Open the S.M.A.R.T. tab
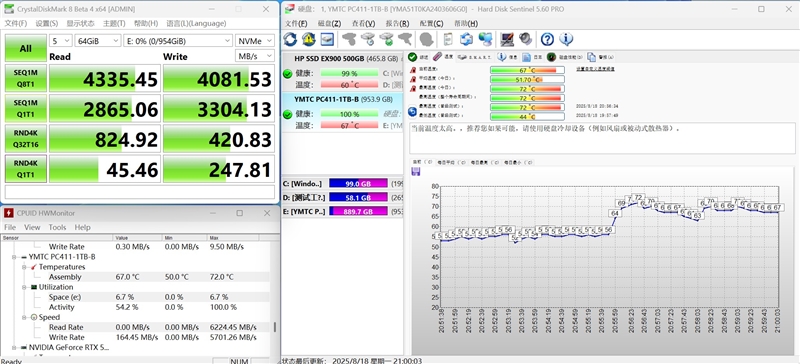This screenshot has height=364, width=800. (475, 57)
